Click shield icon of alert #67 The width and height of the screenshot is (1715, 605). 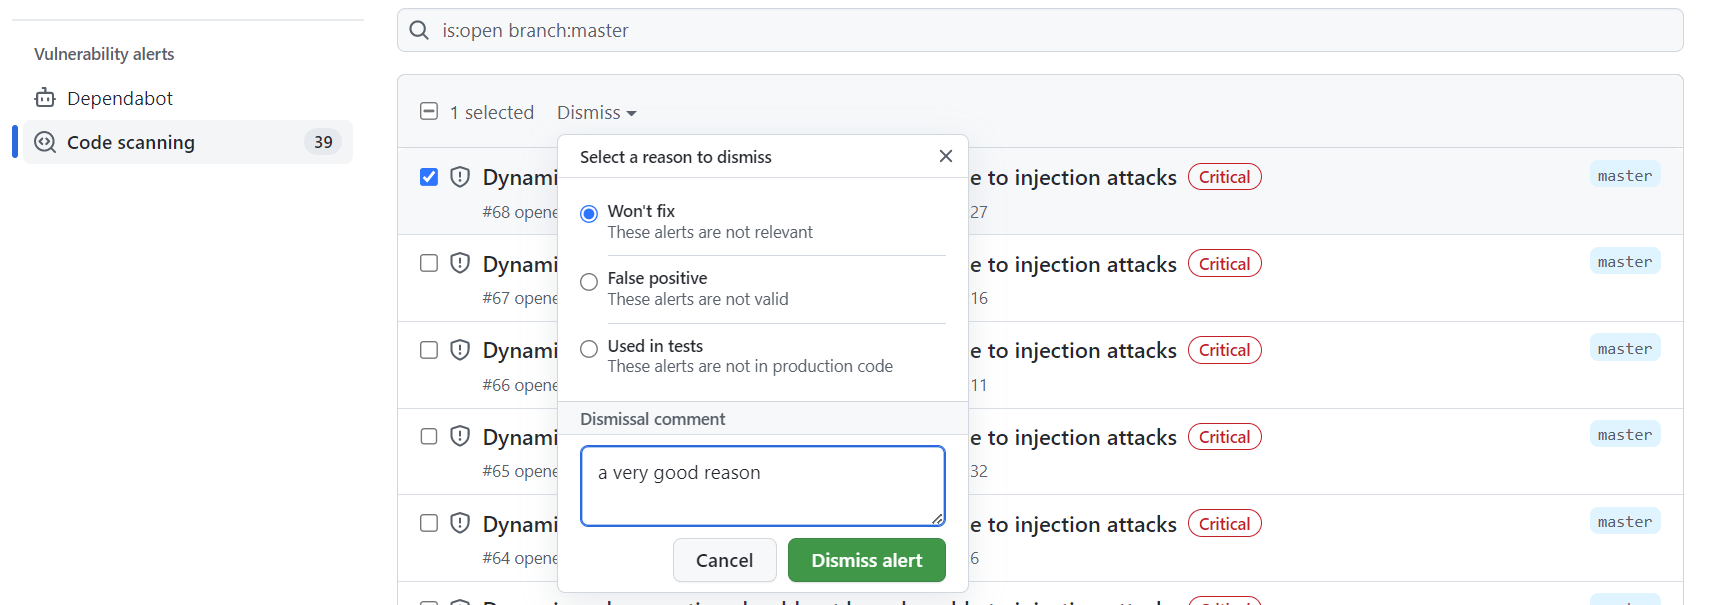[460, 263]
